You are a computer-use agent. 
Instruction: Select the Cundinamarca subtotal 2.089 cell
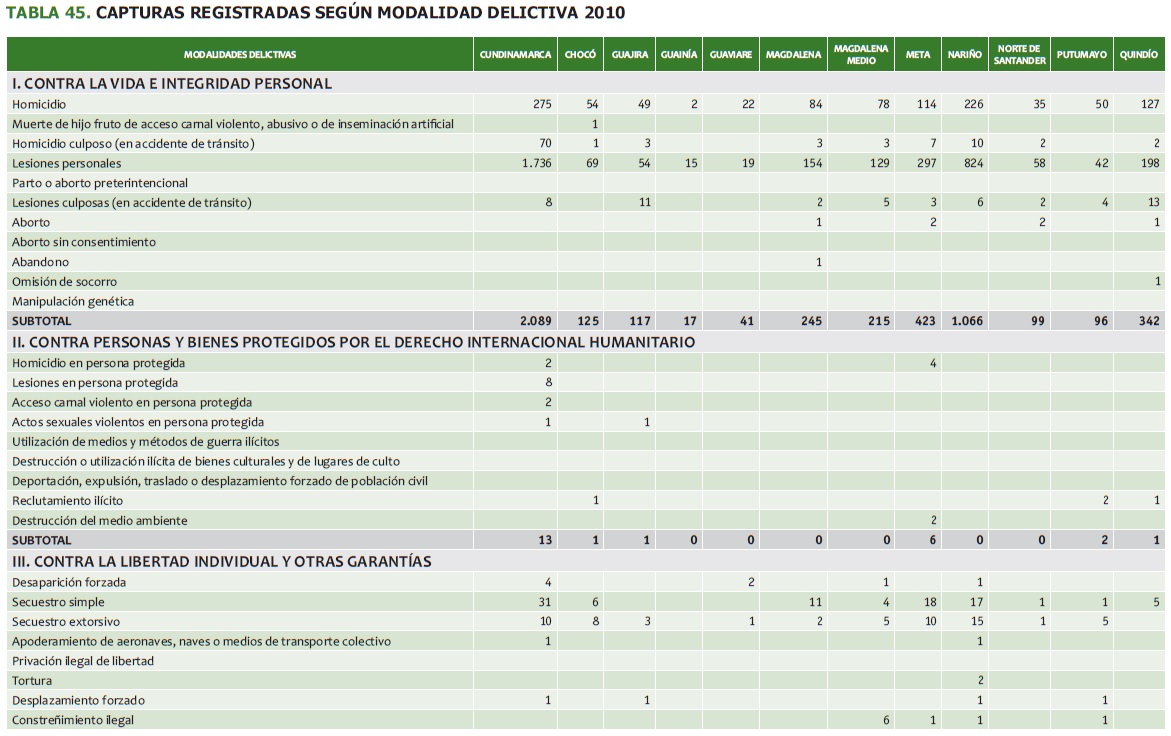pyautogui.click(x=535, y=321)
